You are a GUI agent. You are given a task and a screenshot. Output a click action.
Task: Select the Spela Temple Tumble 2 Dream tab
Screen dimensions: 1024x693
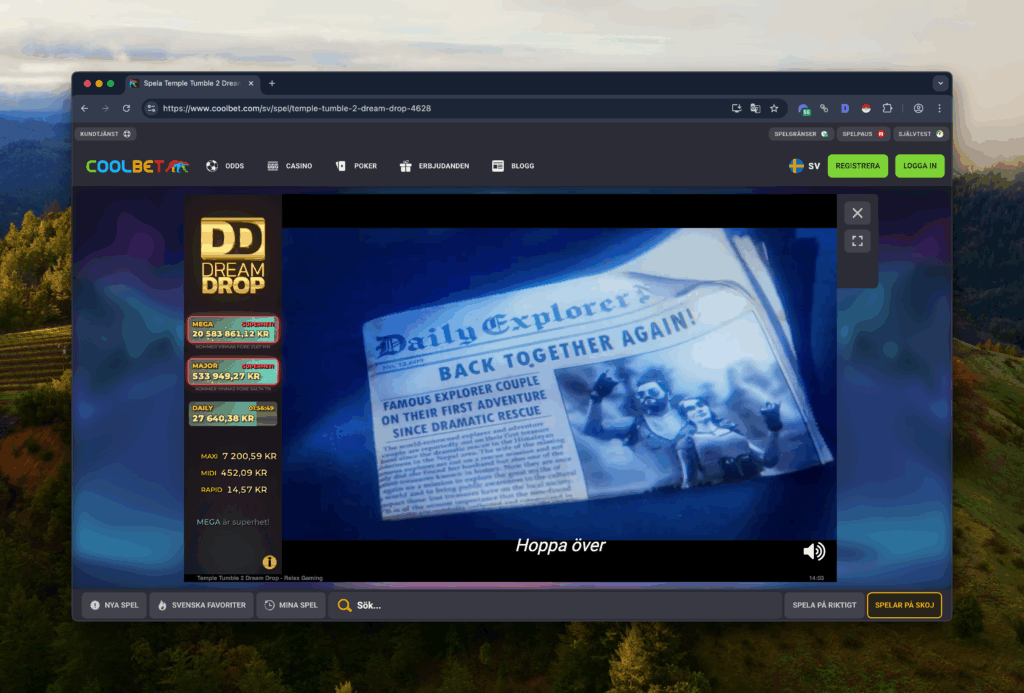point(193,84)
